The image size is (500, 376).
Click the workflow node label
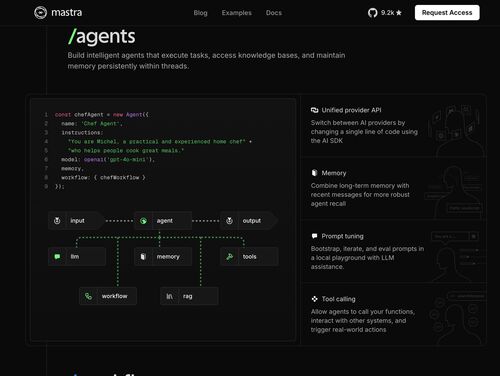tap(114, 296)
